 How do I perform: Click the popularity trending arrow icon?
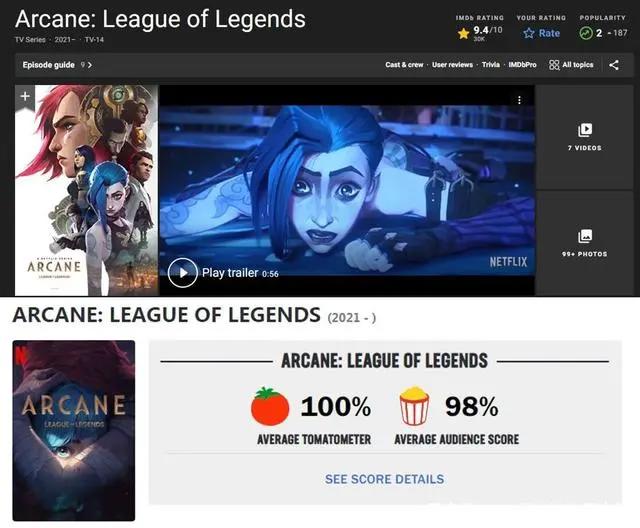(586, 33)
